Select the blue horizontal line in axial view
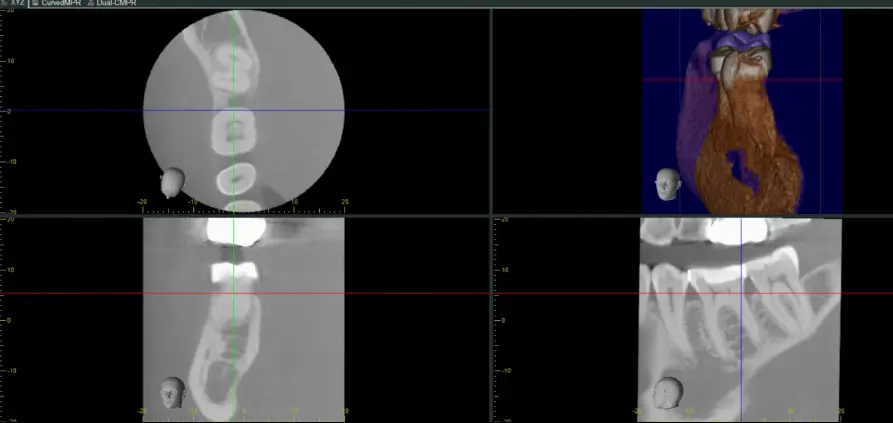 coord(244,110)
